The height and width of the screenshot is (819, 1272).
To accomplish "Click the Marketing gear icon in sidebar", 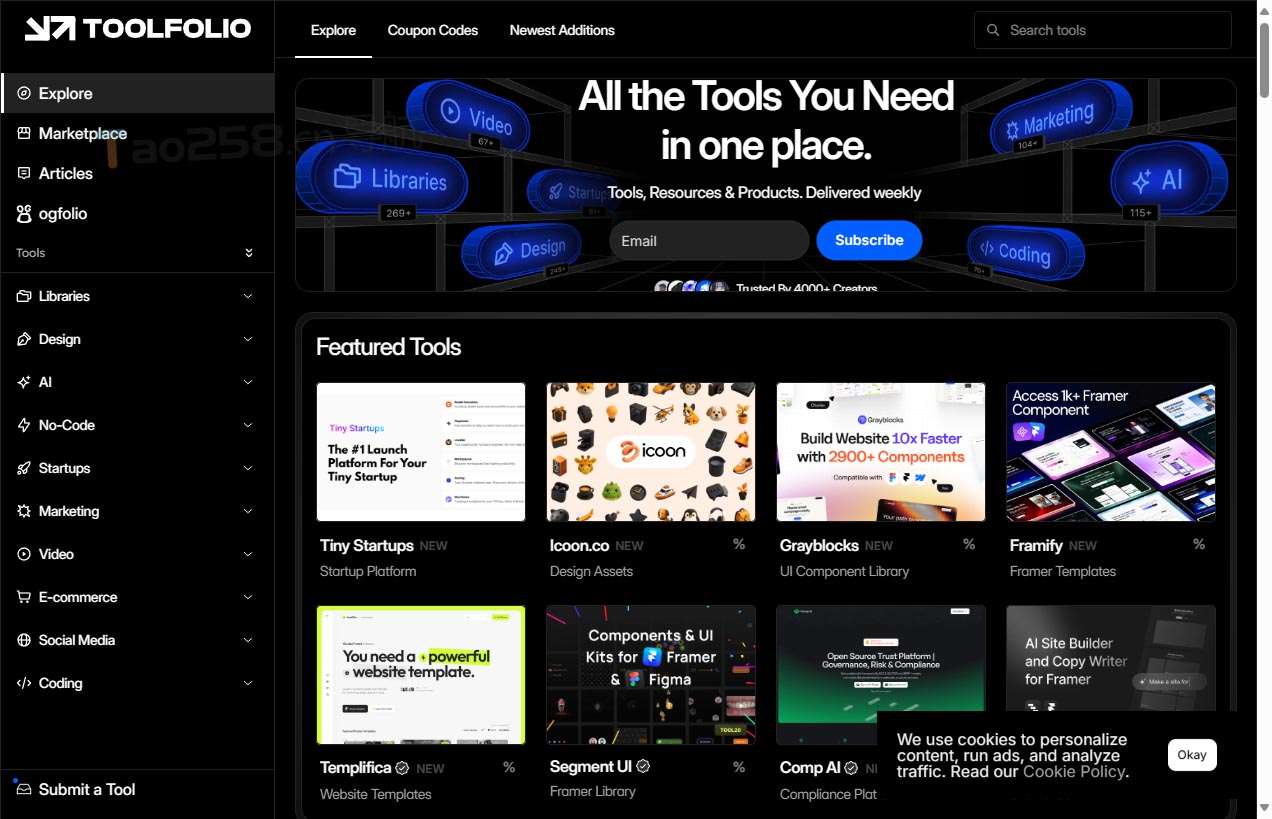I will pos(24,511).
